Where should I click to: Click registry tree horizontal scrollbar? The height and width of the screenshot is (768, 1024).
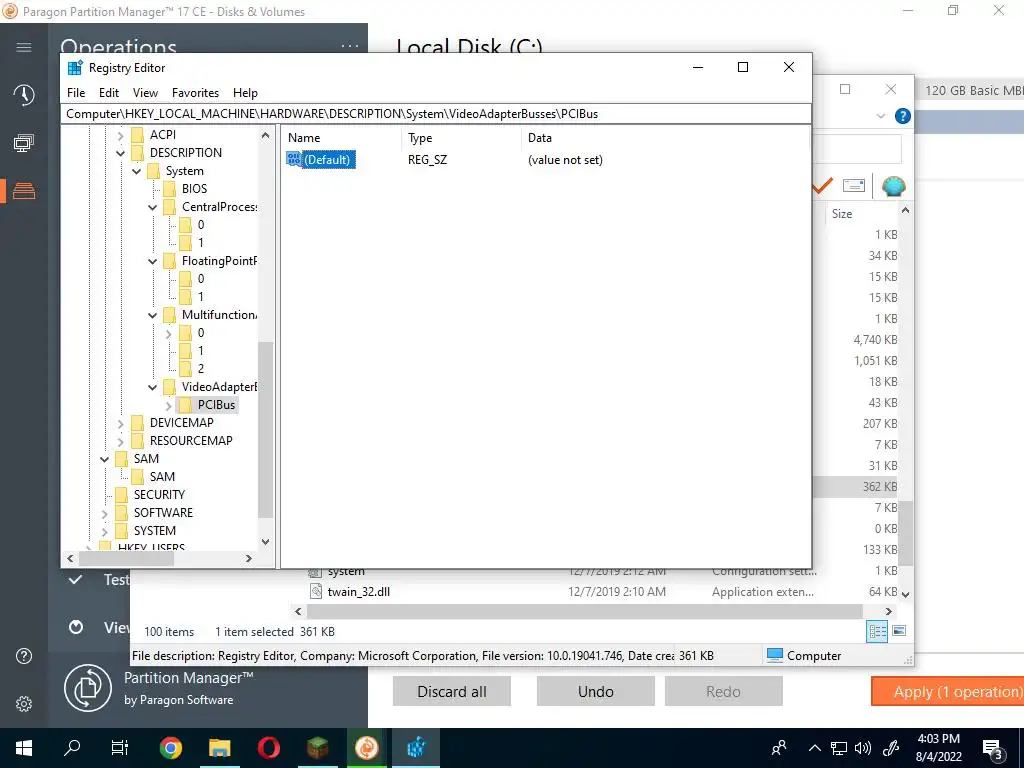(129, 558)
